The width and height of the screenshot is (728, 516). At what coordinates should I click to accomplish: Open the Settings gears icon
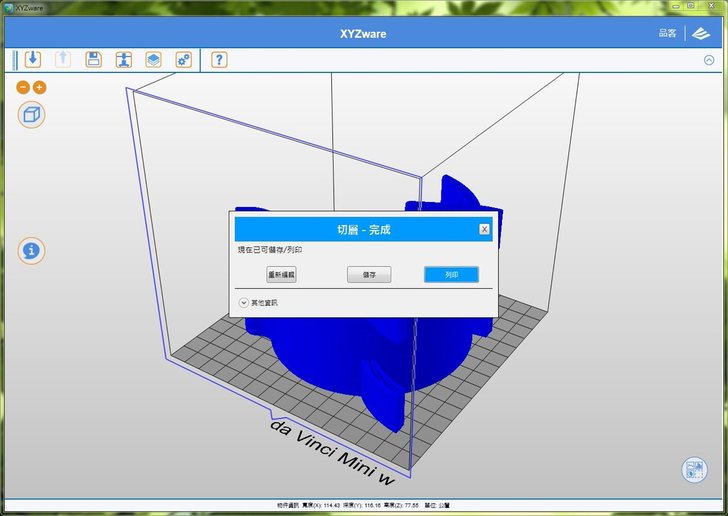[x=183, y=59]
